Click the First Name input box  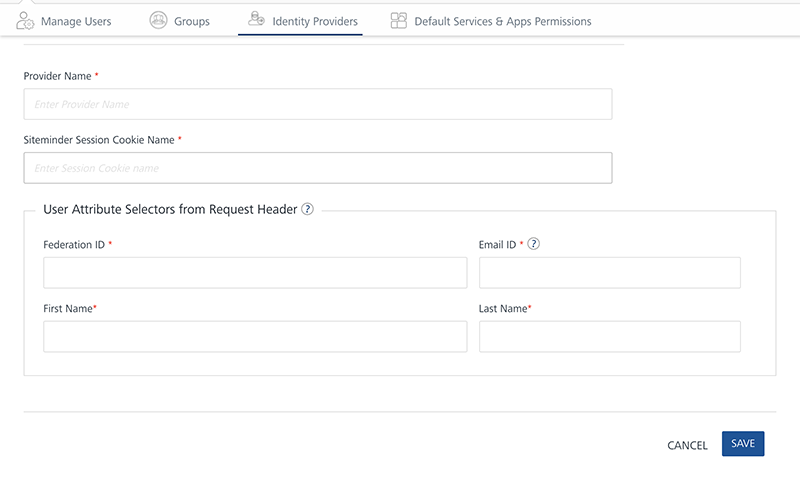click(x=255, y=336)
